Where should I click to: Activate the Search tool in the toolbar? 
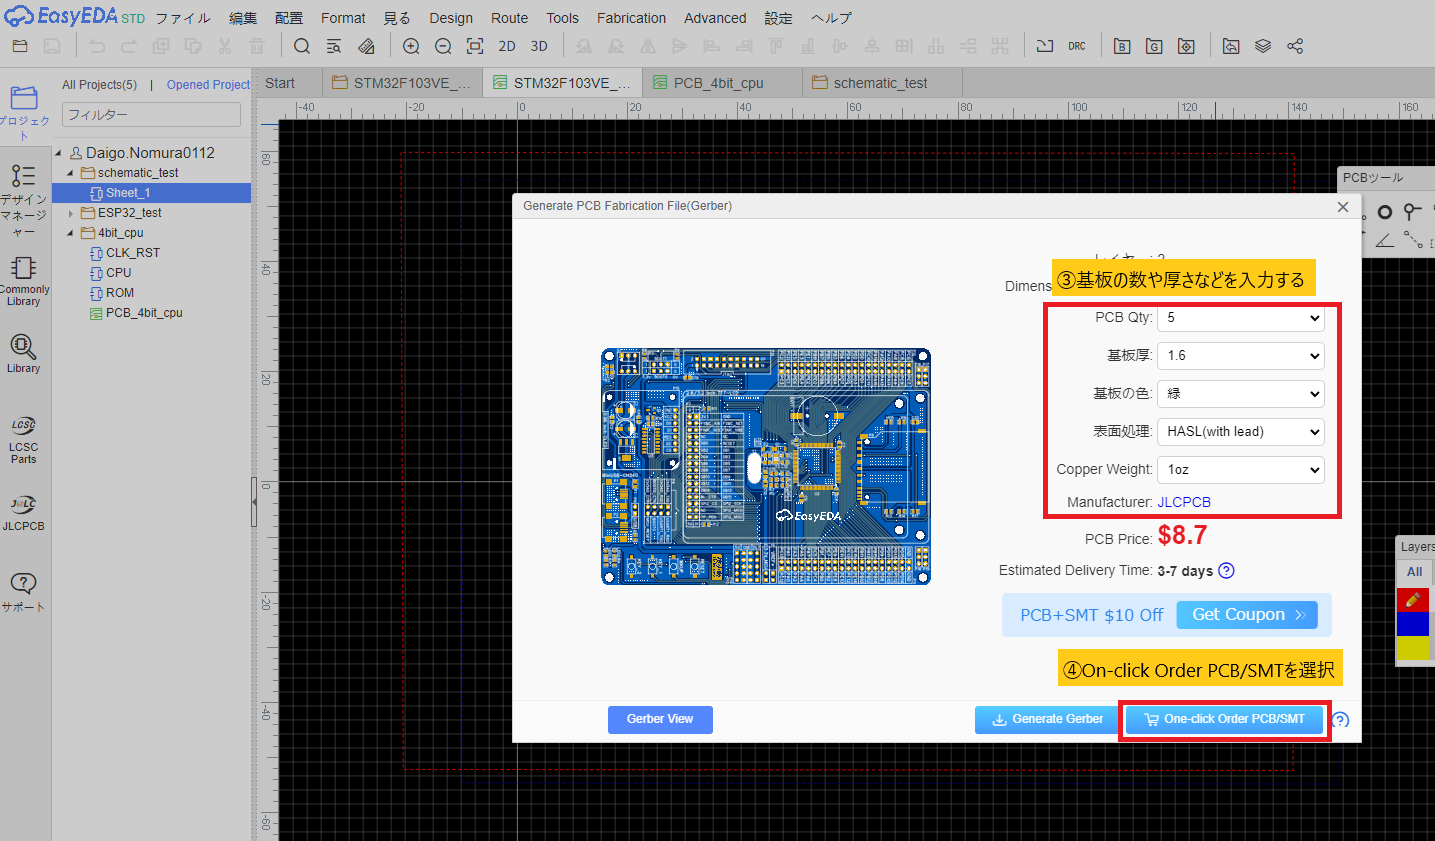tap(302, 46)
